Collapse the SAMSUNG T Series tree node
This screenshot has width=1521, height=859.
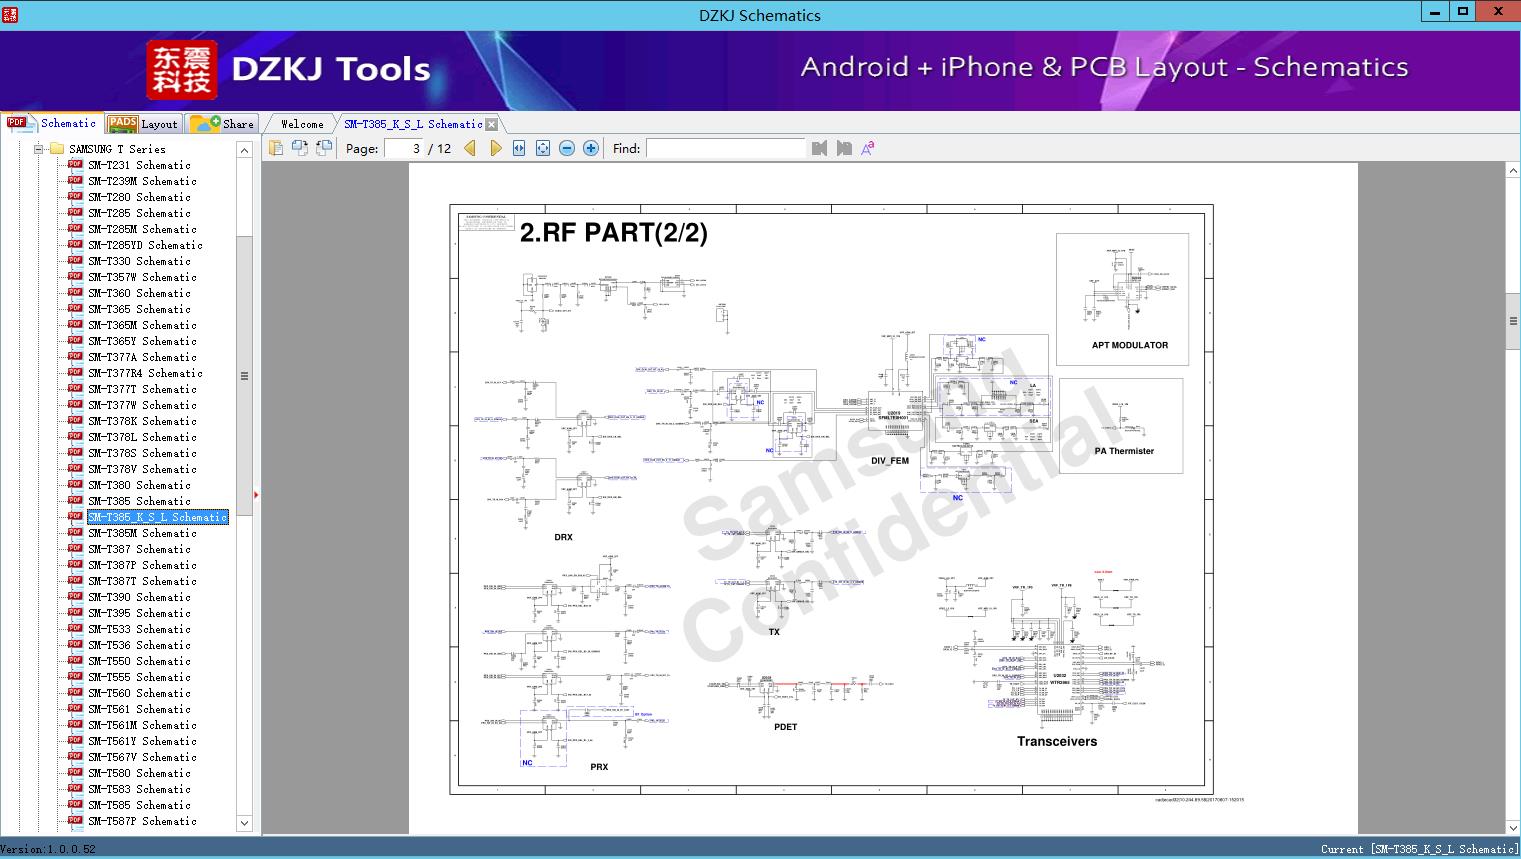tap(39, 149)
